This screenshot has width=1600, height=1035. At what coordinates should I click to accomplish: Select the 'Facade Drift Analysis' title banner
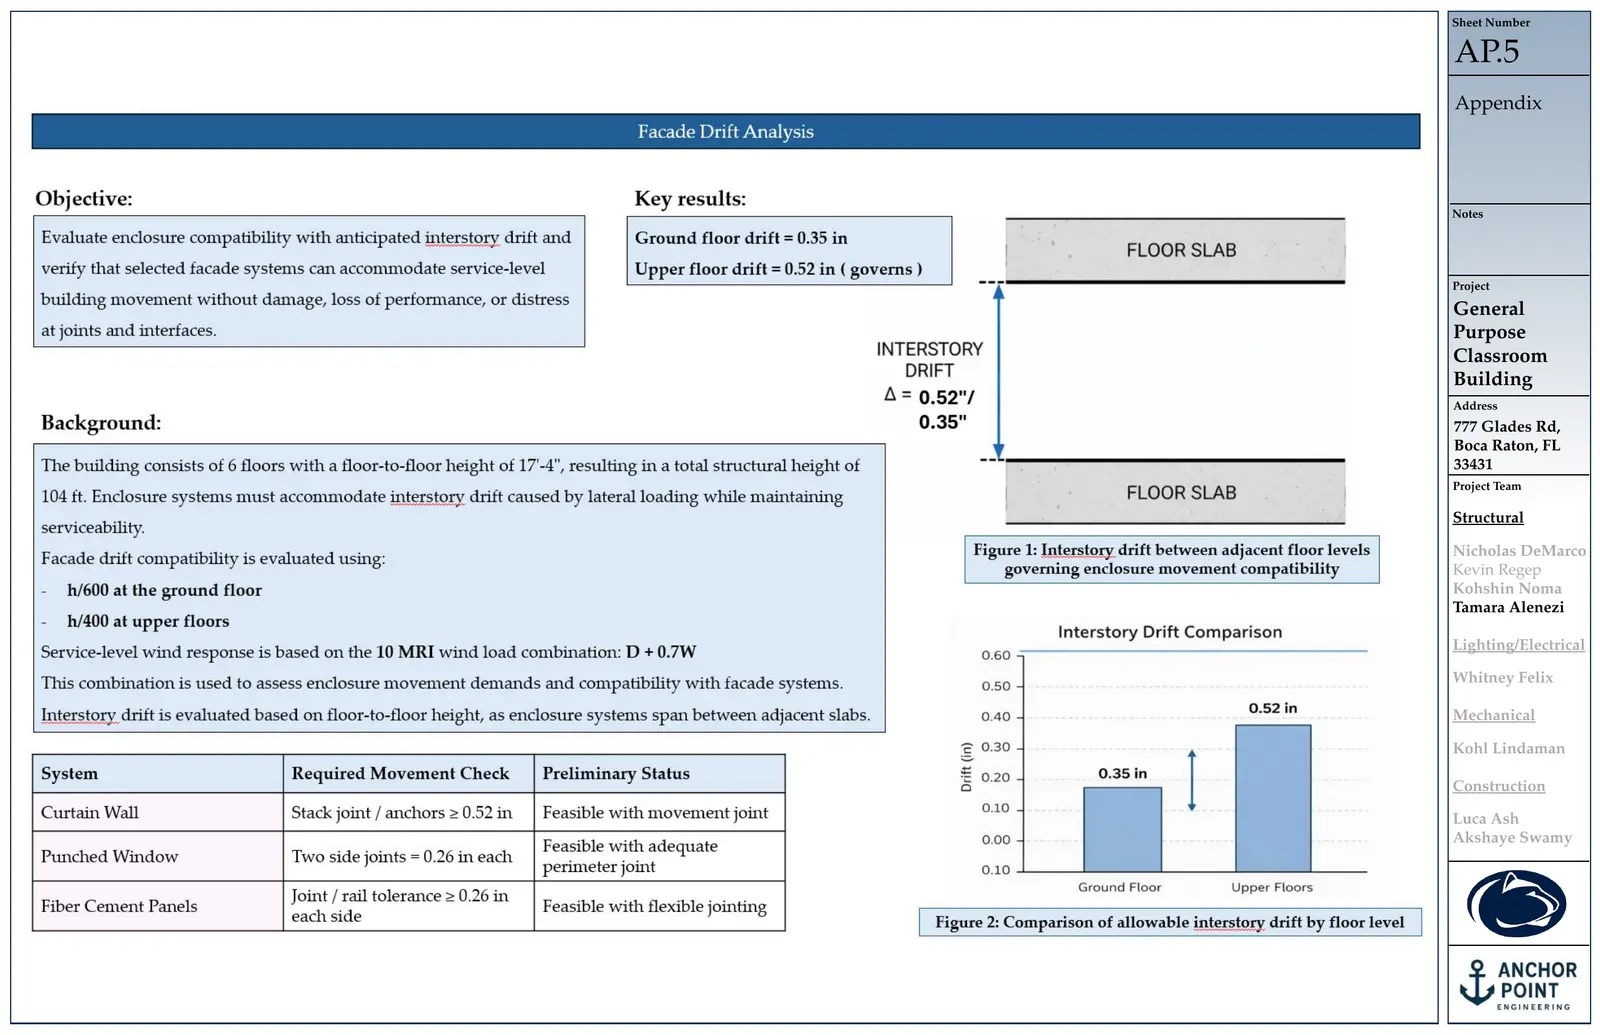click(x=726, y=131)
